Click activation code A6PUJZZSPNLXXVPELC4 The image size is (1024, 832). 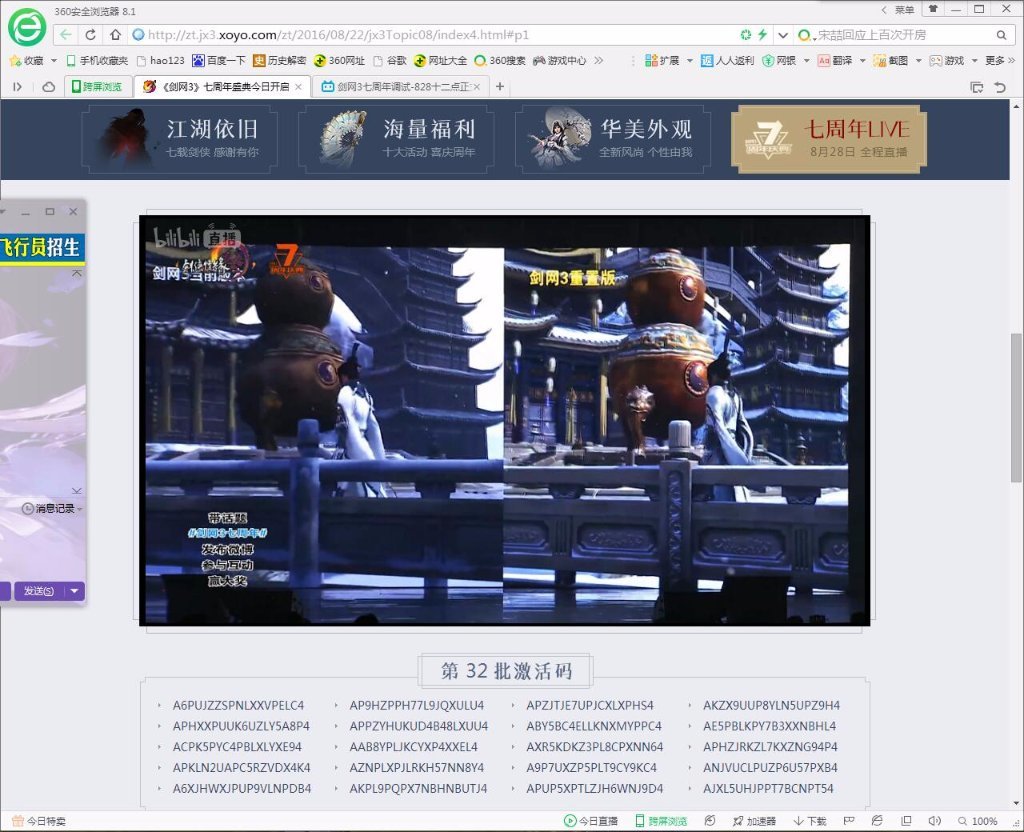(238, 705)
